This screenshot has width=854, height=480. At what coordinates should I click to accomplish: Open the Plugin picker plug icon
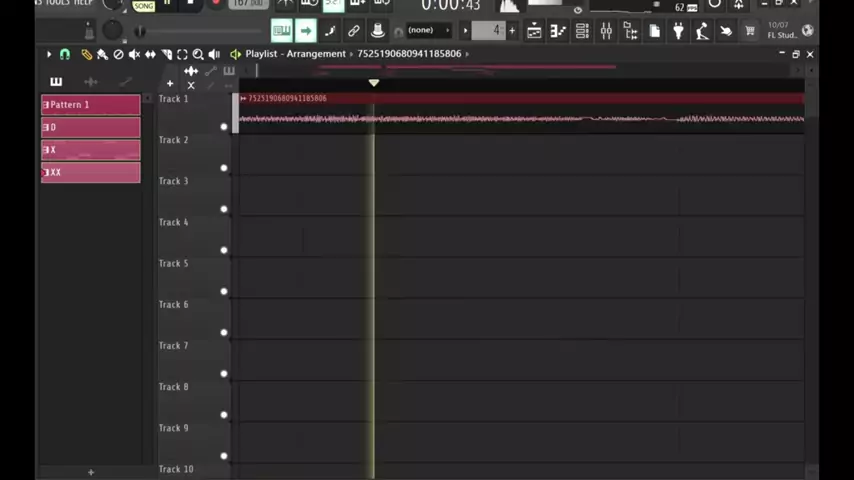pyautogui.click(x=678, y=31)
